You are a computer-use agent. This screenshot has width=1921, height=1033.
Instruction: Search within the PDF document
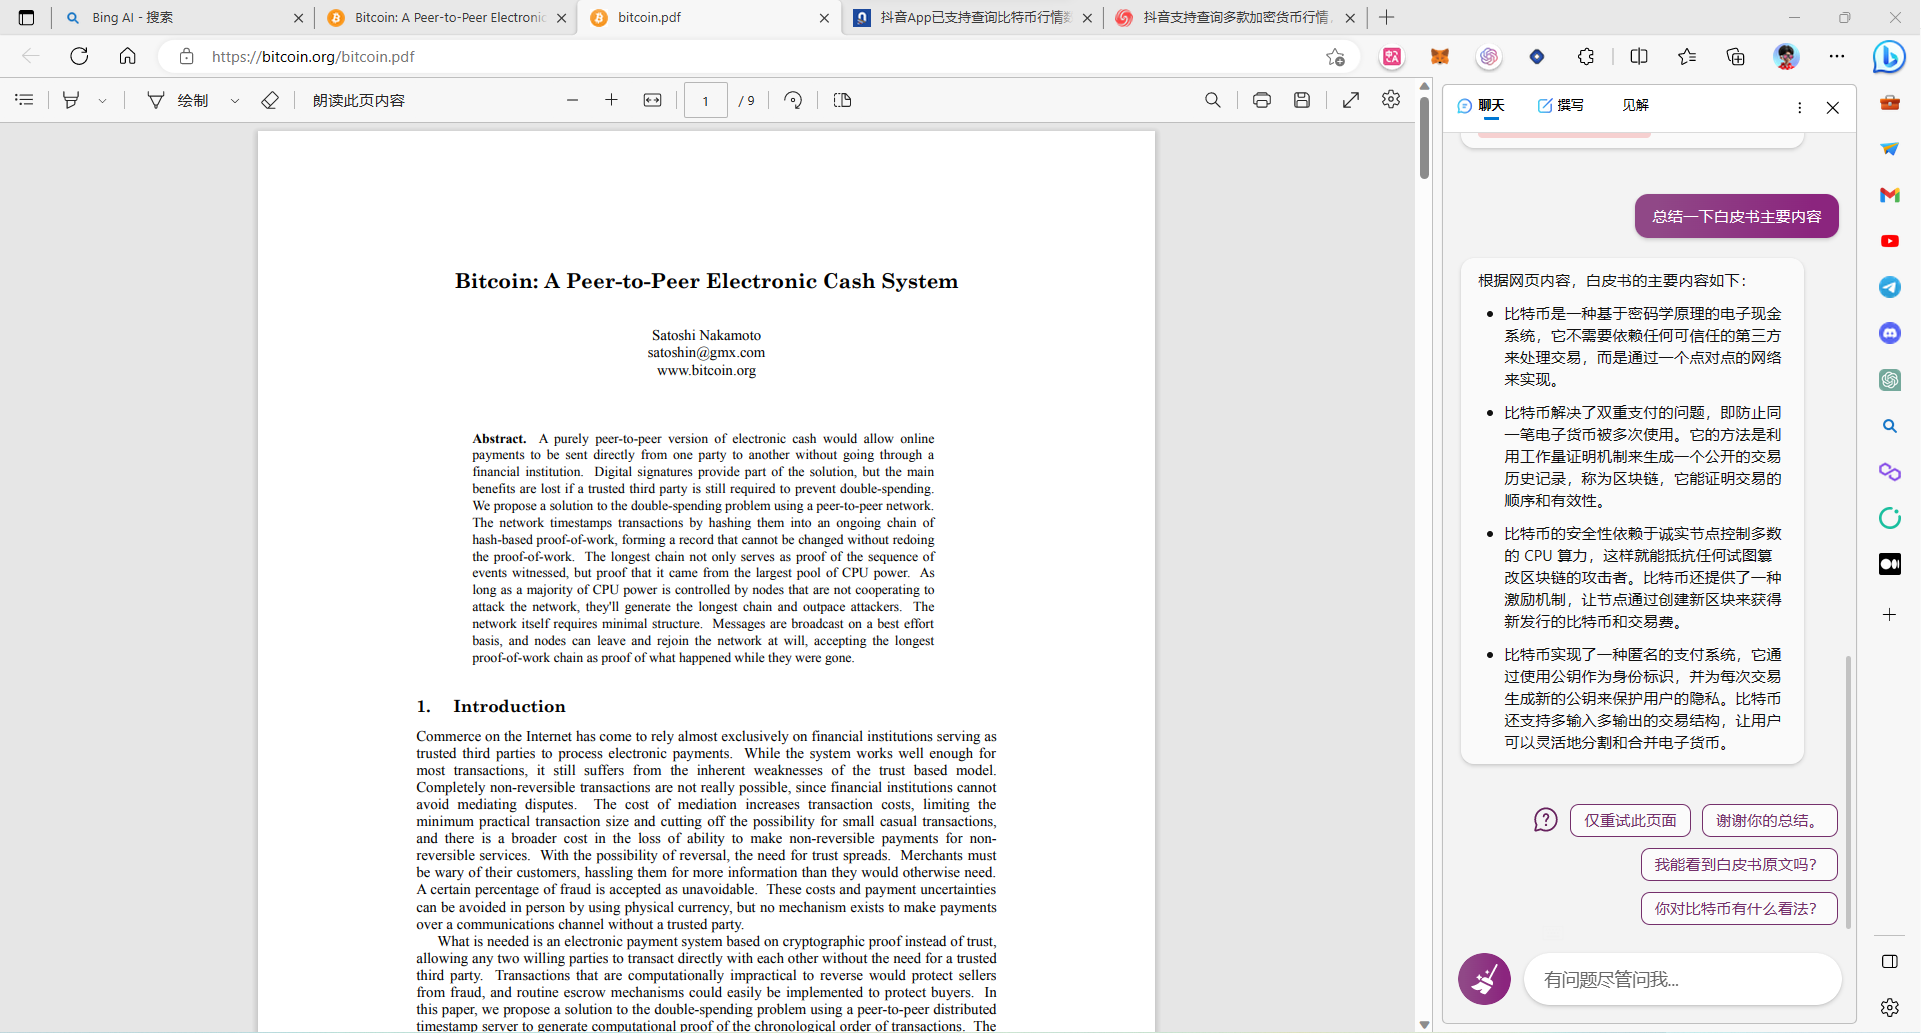click(x=1213, y=100)
